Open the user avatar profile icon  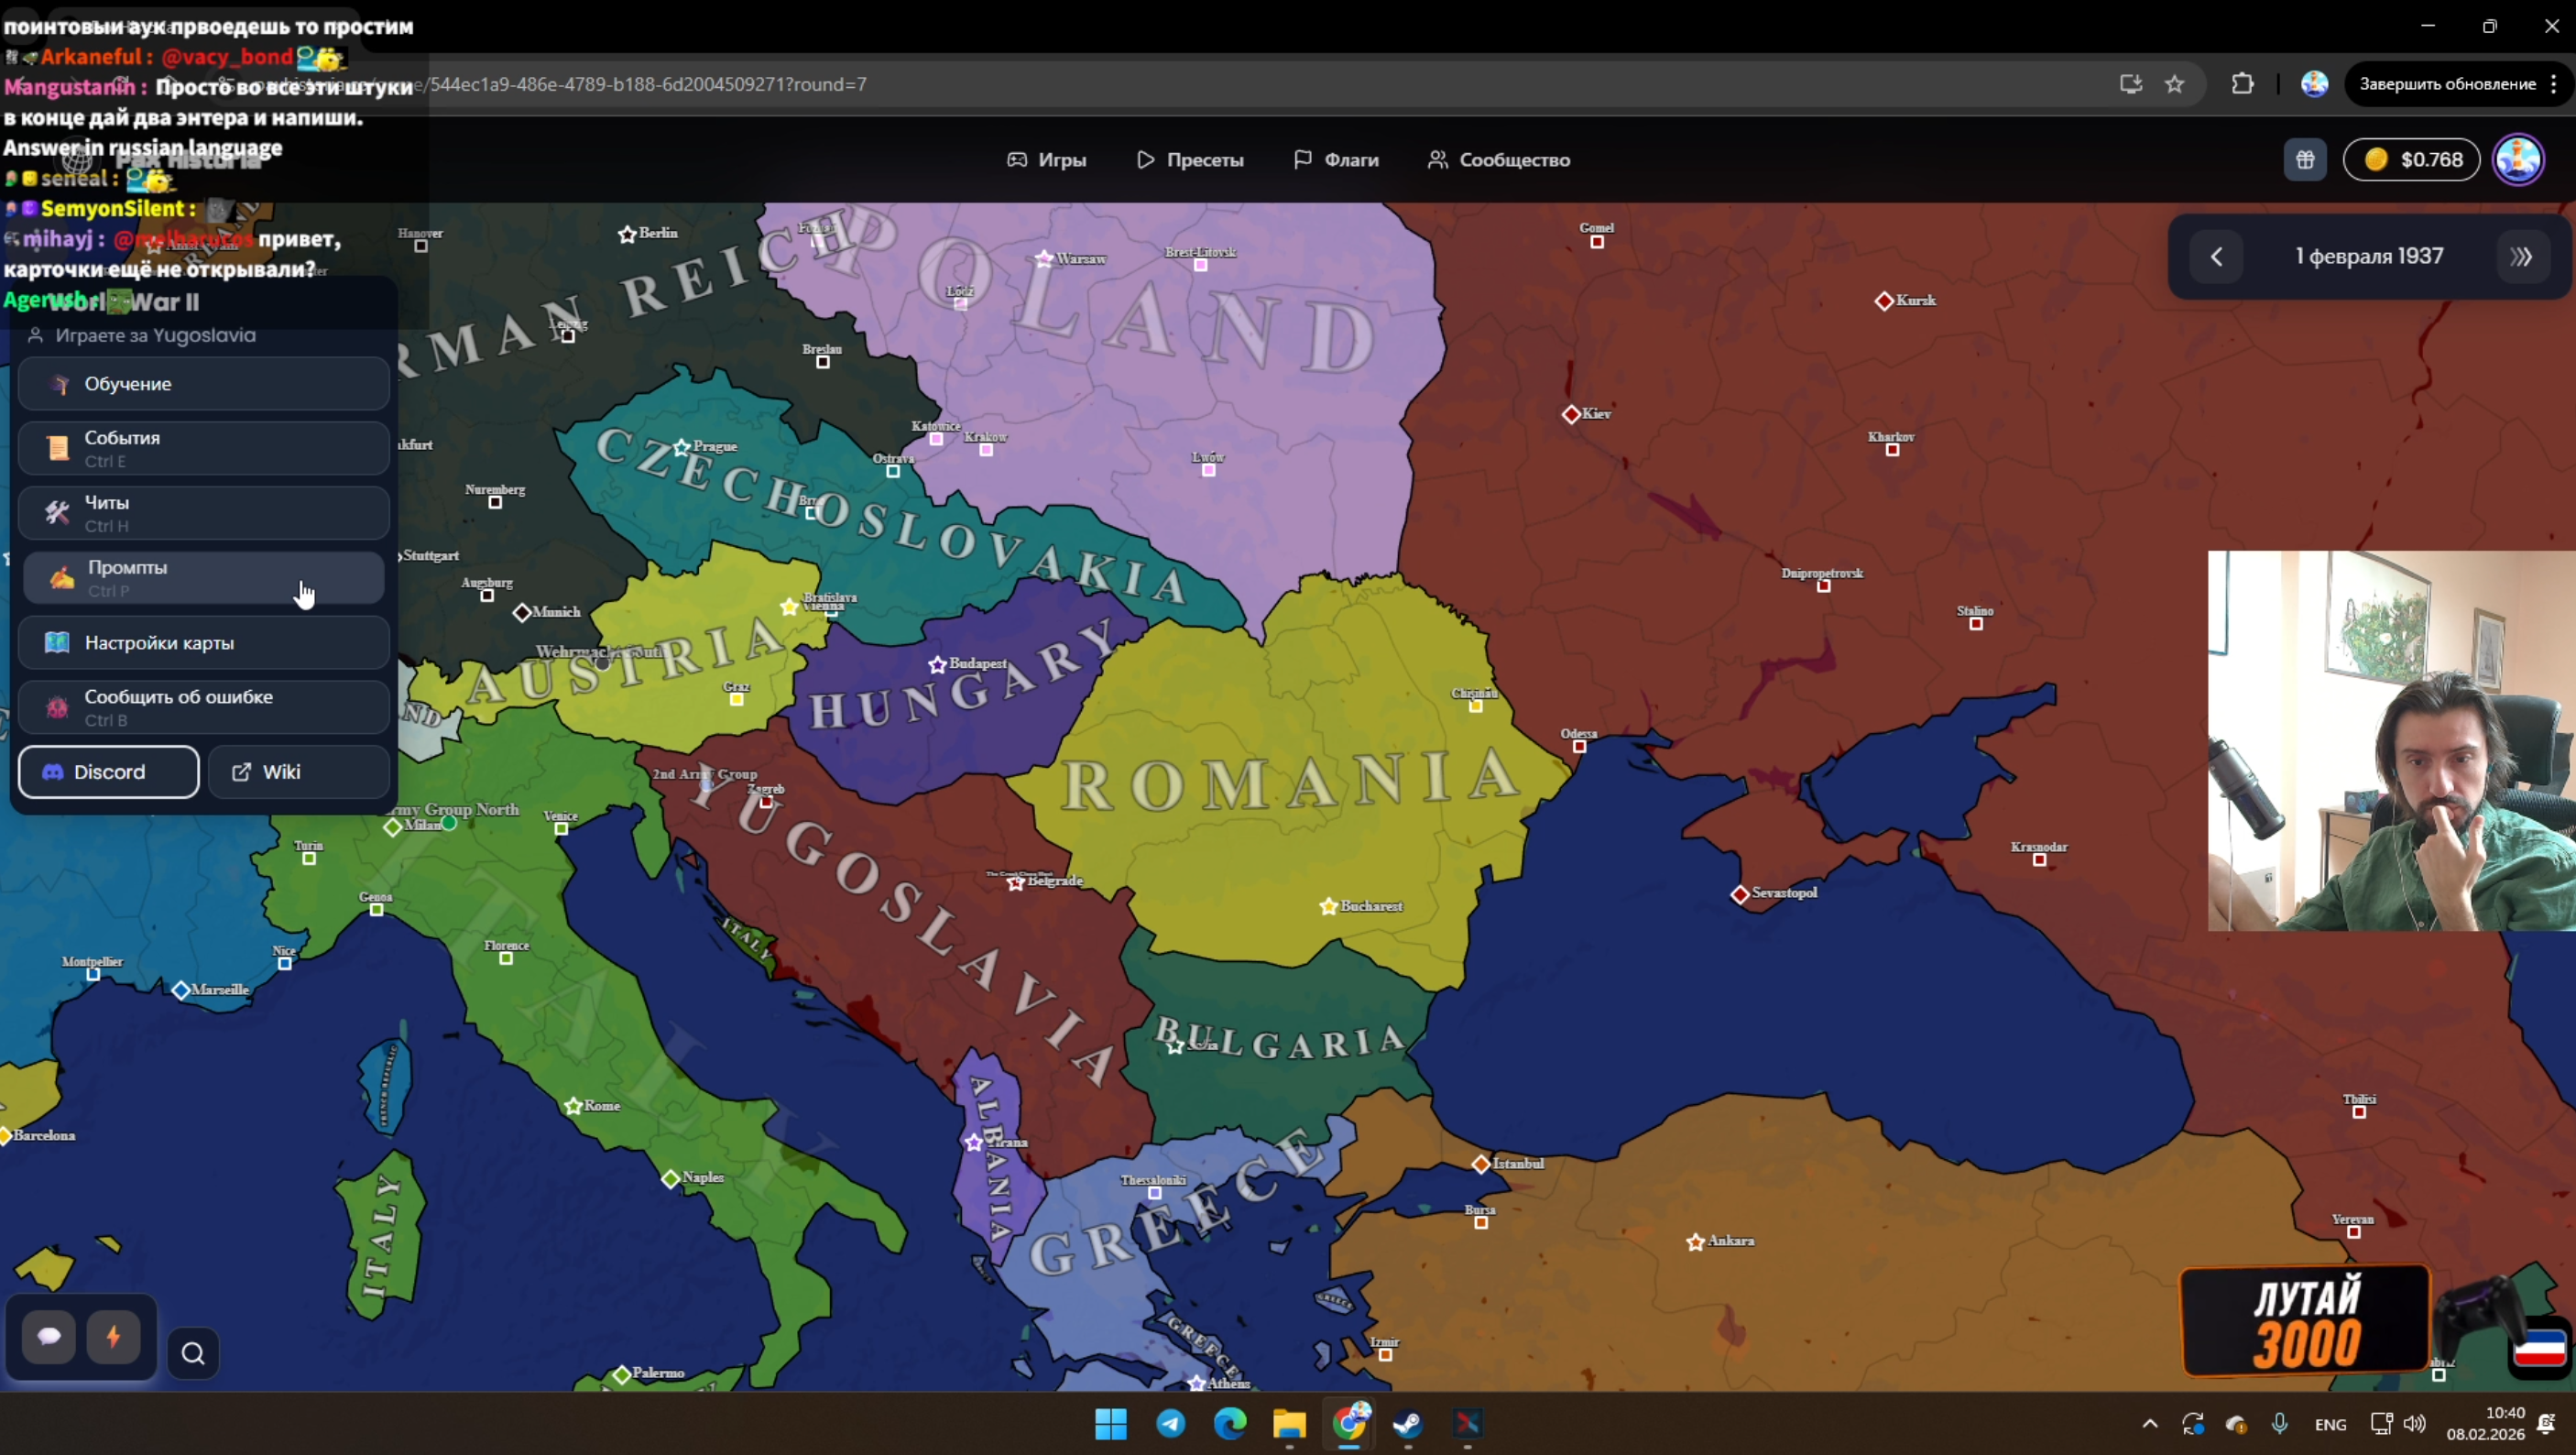coord(2518,160)
